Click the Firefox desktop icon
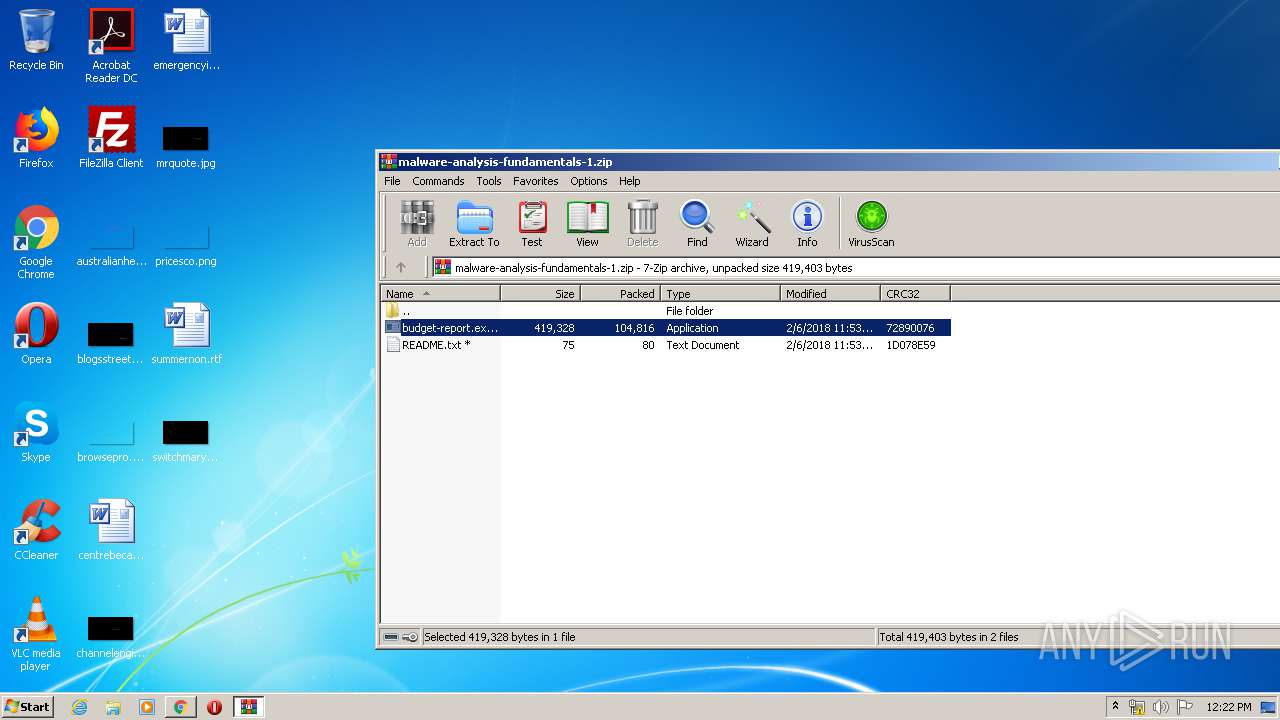Image resolution: width=1280 pixels, height=720 pixels. point(36,138)
